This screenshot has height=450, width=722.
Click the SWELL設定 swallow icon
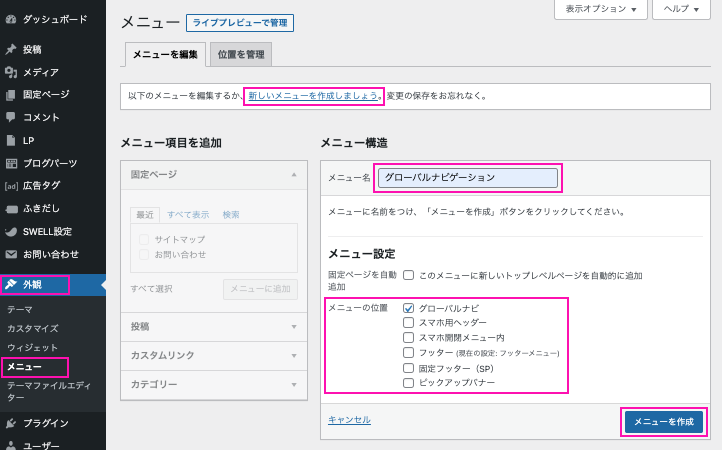click(11, 232)
